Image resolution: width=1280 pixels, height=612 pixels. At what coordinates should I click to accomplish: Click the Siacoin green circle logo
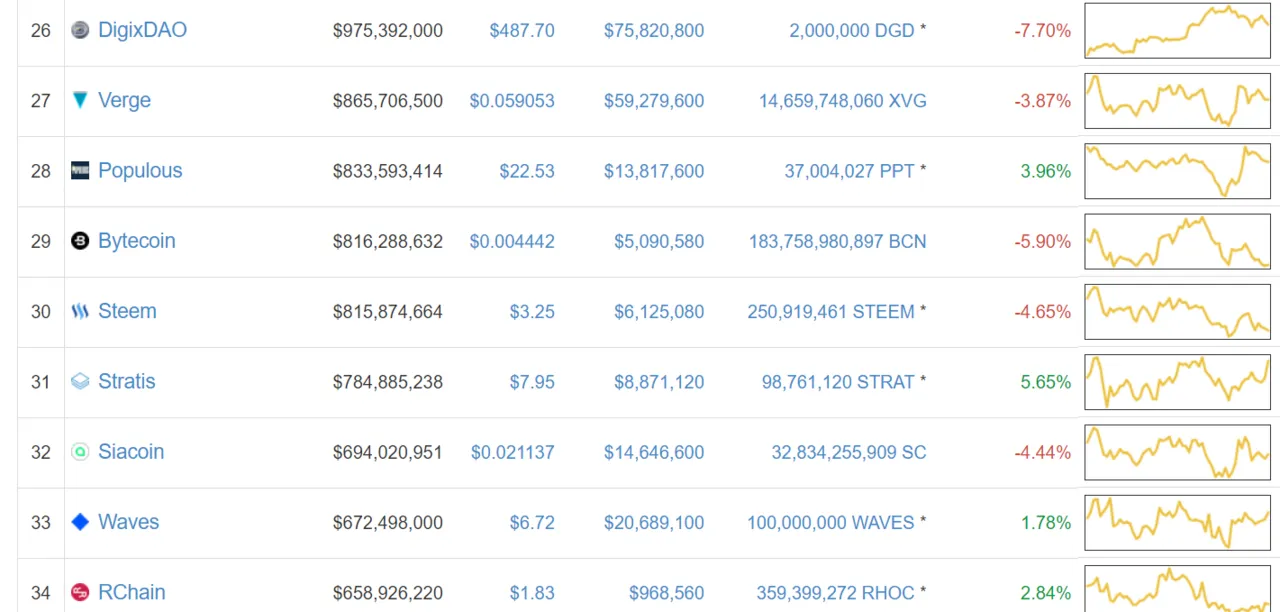[x=80, y=452]
